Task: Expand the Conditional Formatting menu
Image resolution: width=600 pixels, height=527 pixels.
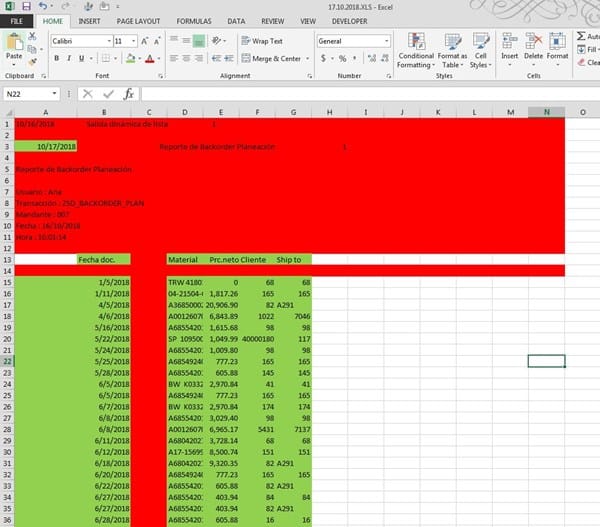Action: click(416, 51)
